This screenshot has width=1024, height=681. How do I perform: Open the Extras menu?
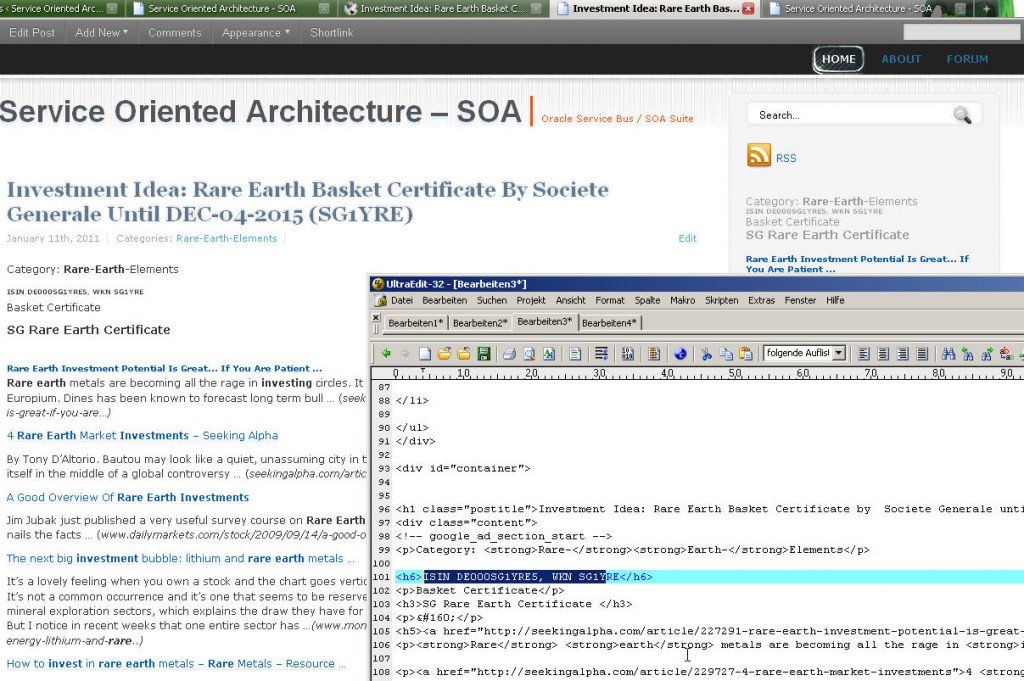(761, 300)
